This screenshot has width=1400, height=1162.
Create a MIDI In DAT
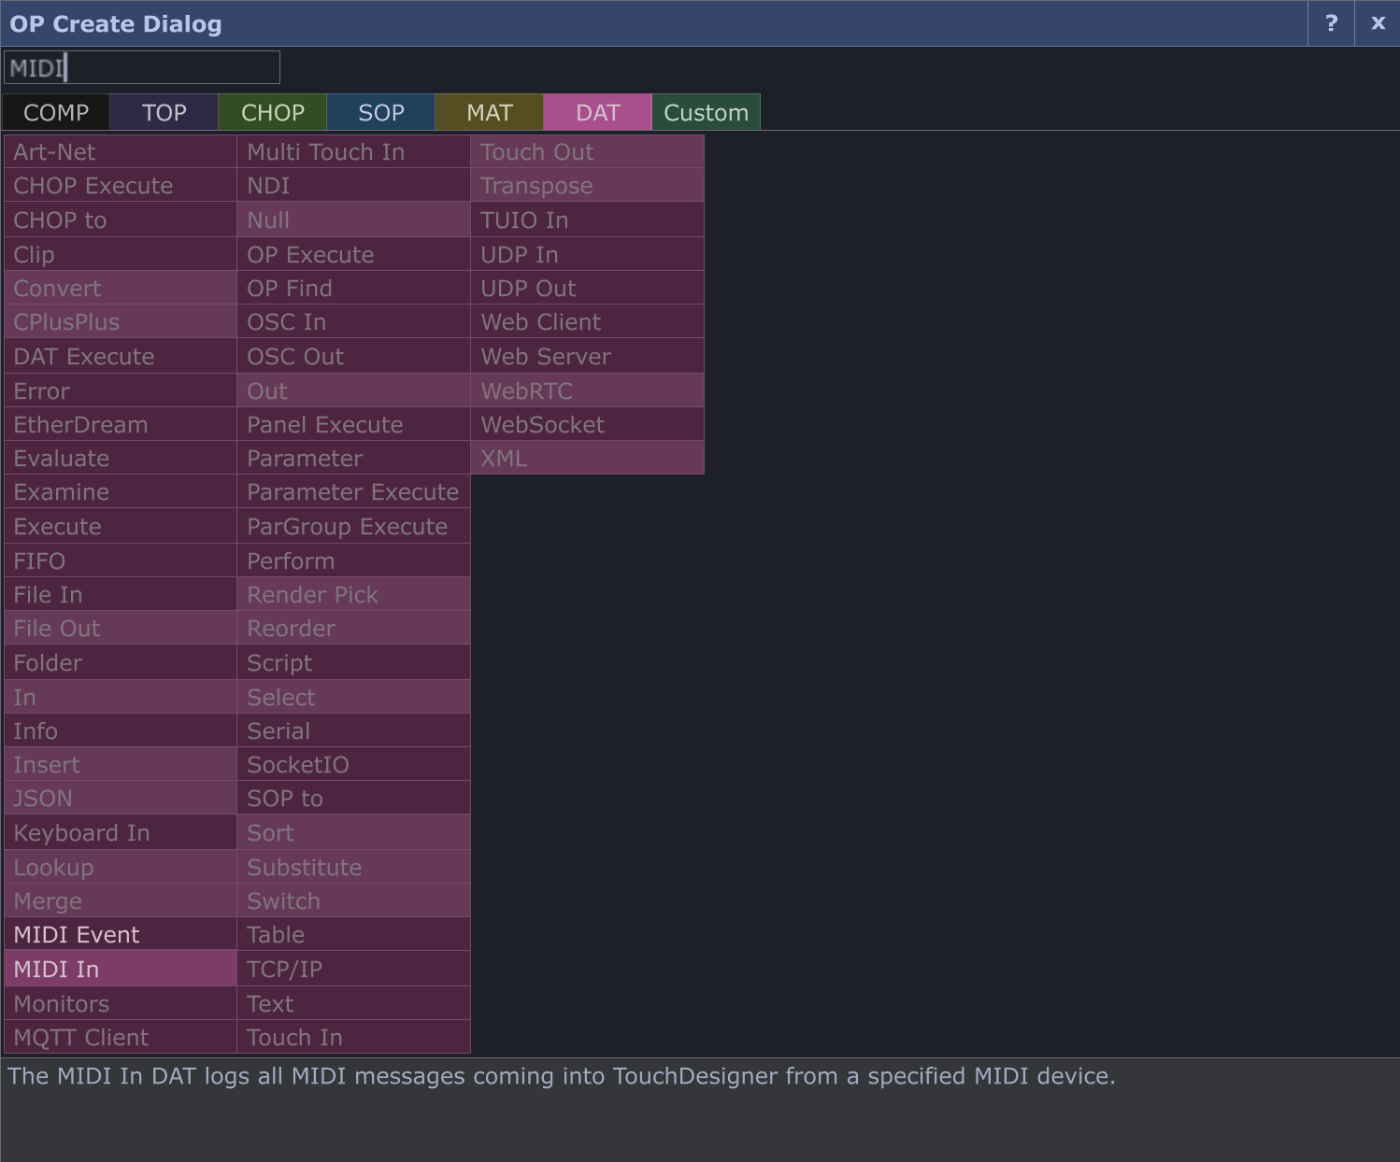point(120,969)
